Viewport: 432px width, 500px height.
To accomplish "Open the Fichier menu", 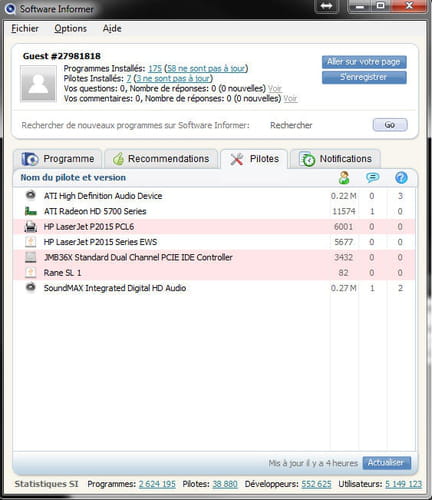I will tap(25, 29).
